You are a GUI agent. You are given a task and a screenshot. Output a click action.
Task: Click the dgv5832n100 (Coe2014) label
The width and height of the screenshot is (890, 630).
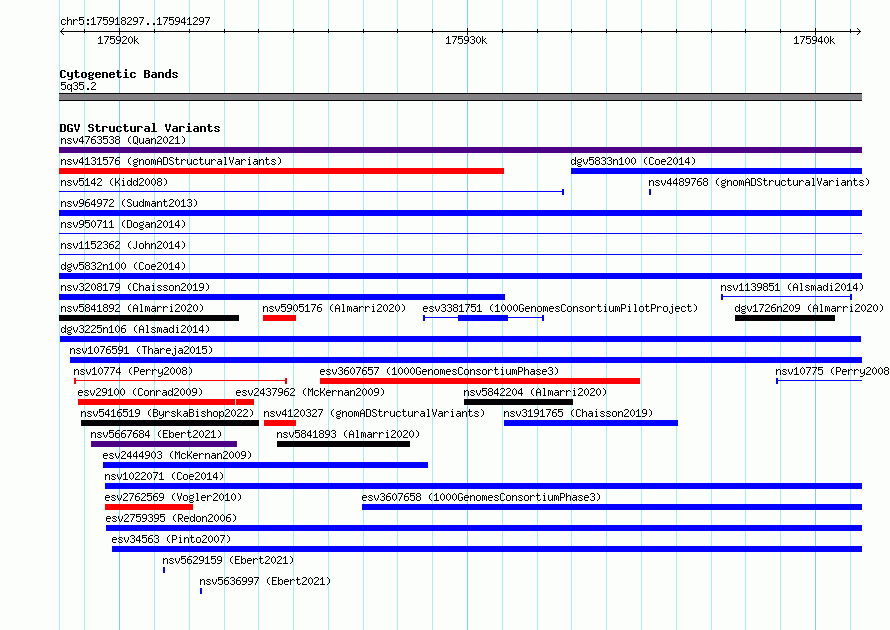pyautogui.click(x=123, y=266)
